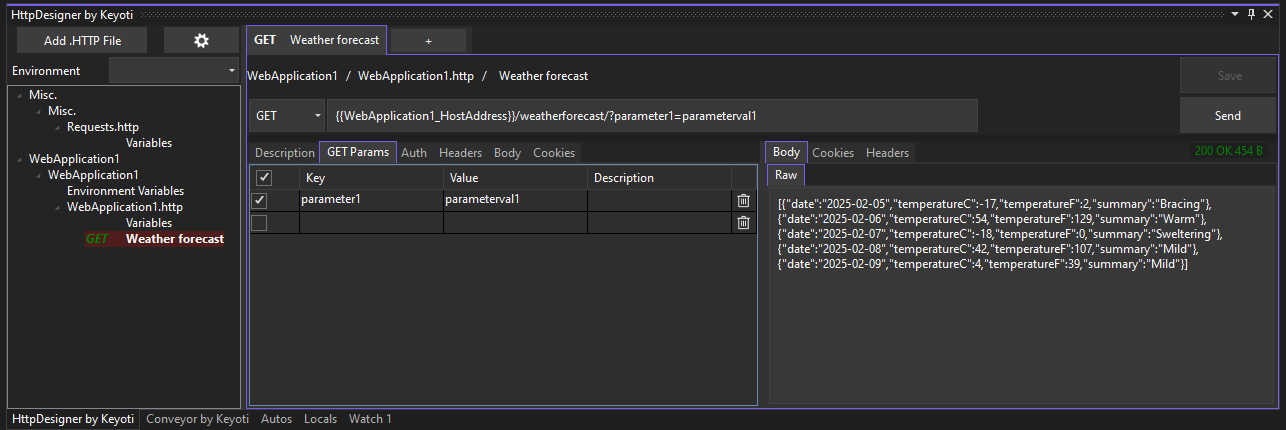Toggle auto-hide pin in the title bar
Viewport: 1286px width, 430px height.
(1251, 15)
